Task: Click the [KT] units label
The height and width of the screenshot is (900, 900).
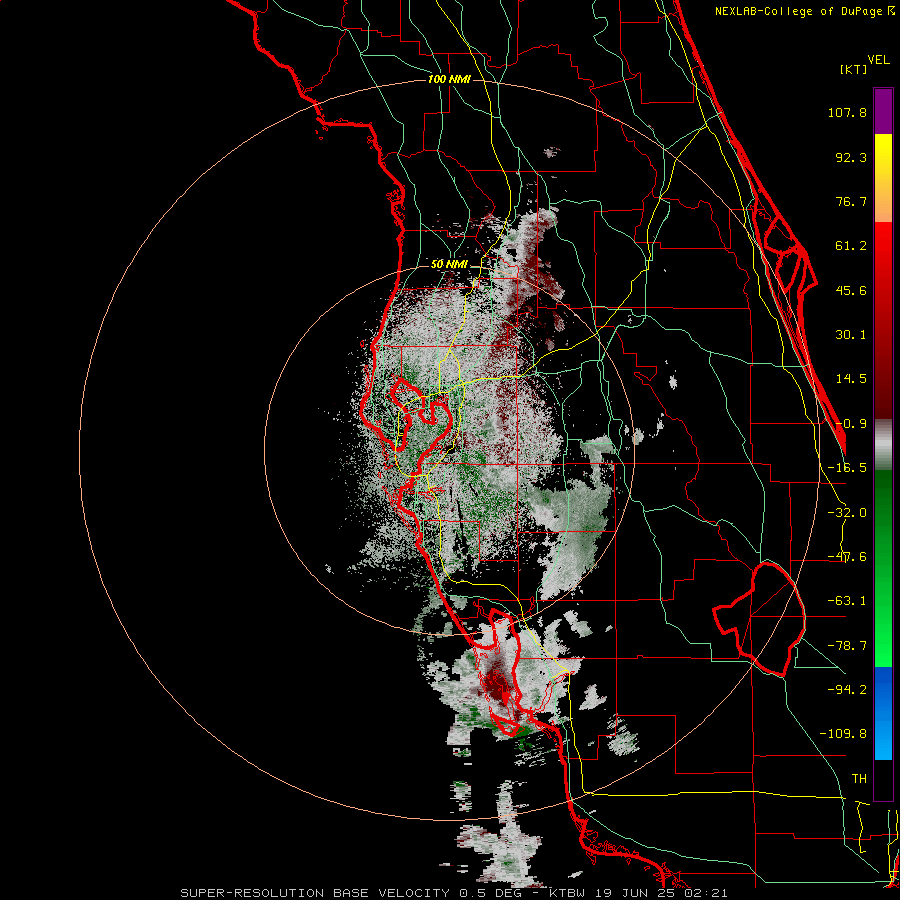Action: coord(854,69)
